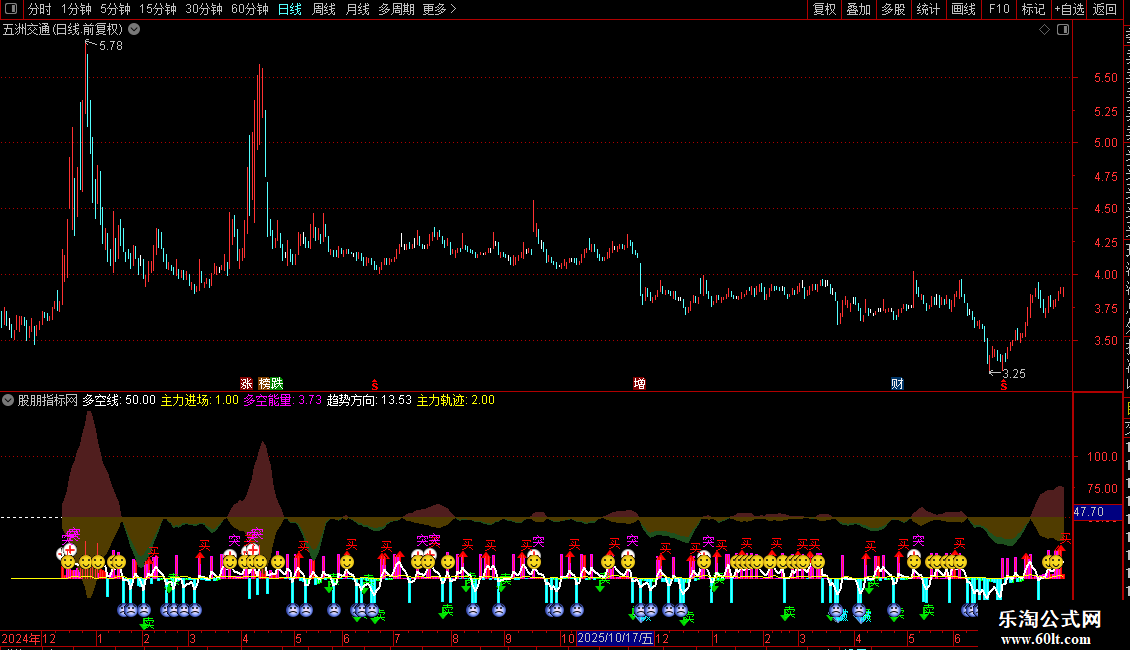Image resolution: width=1130 pixels, height=650 pixels.
Task: Click the 主力轨迹: 2.00 readout
Action: (x=456, y=400)
